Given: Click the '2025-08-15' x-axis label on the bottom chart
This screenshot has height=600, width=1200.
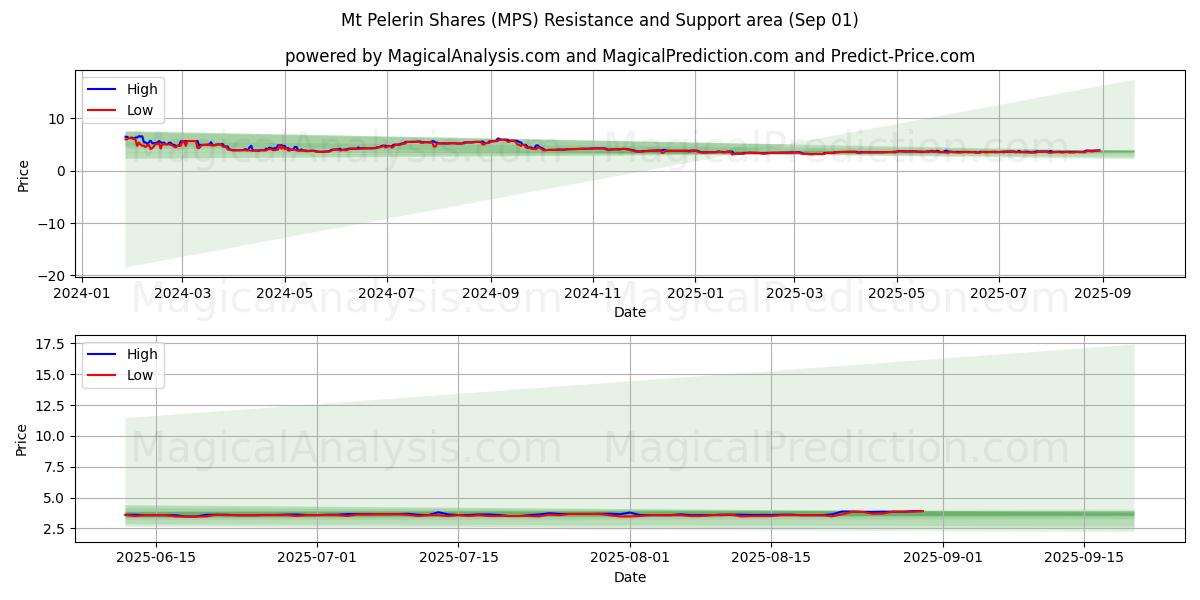Looking at the screenshot, I should (771, 559).
